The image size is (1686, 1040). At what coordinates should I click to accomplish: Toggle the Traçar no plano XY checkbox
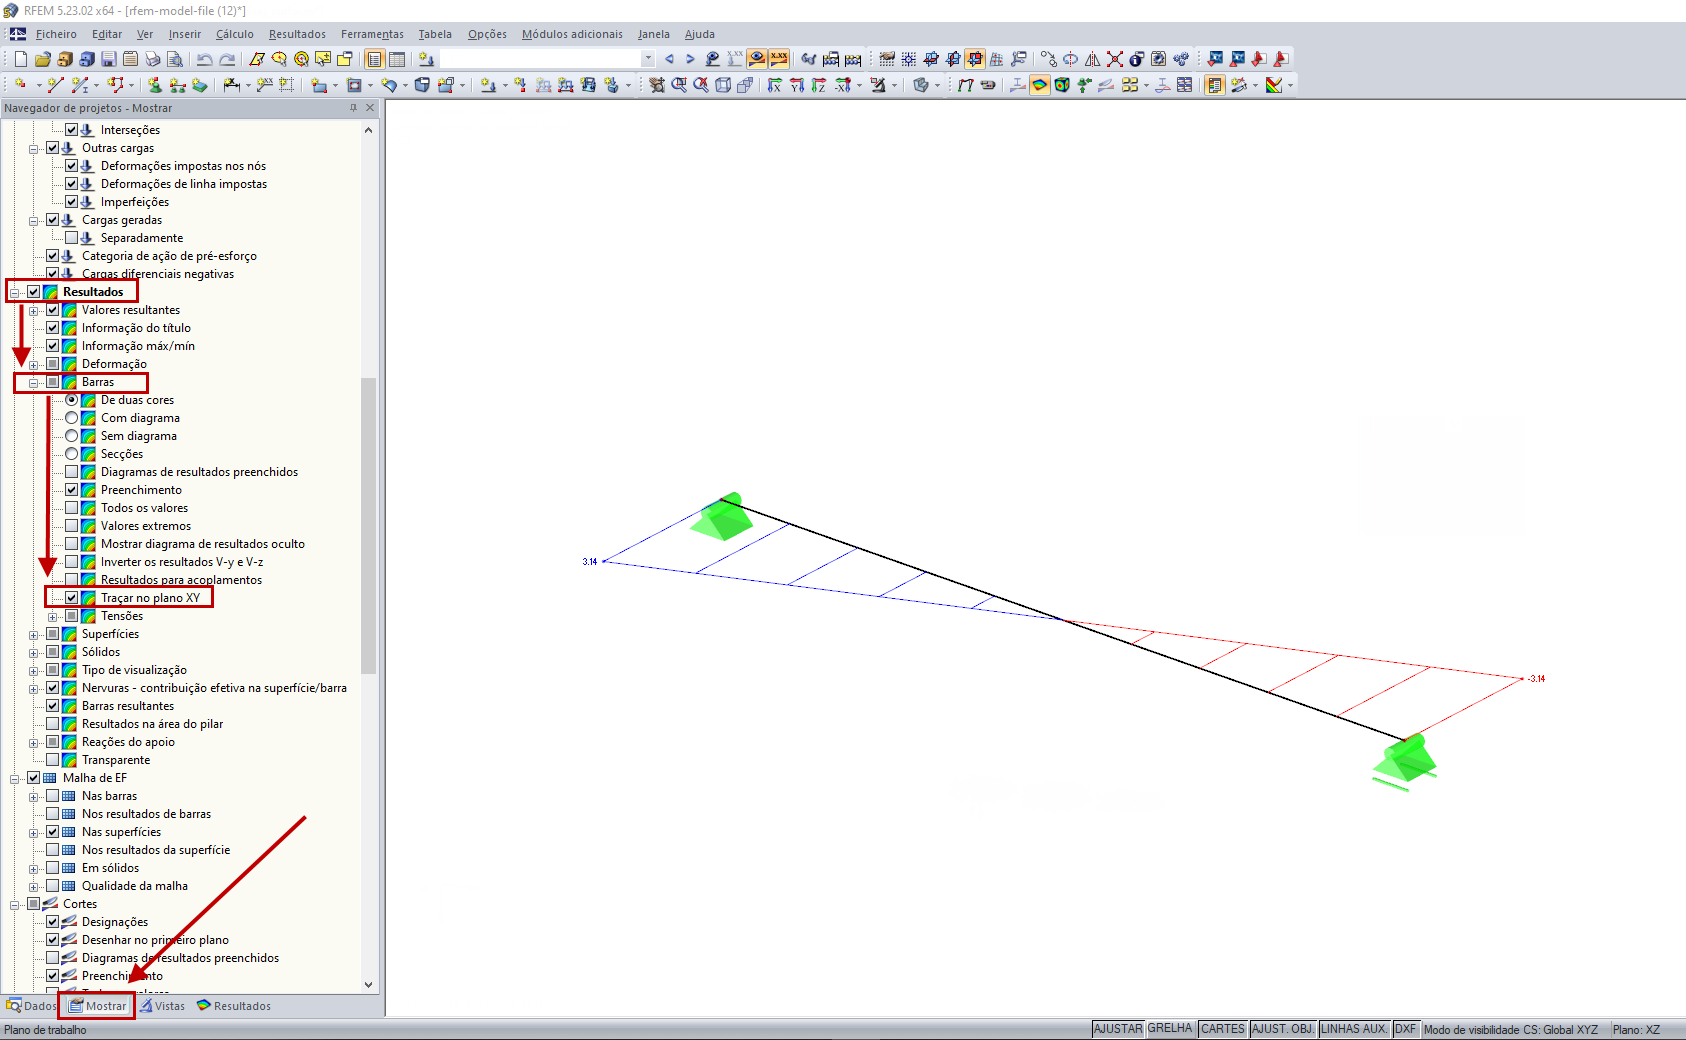coord(72,598)
